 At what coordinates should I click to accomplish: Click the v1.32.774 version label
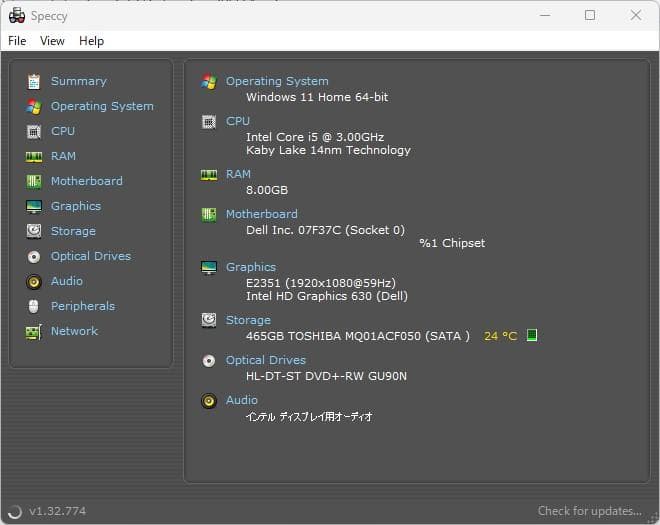click(57, 511)
